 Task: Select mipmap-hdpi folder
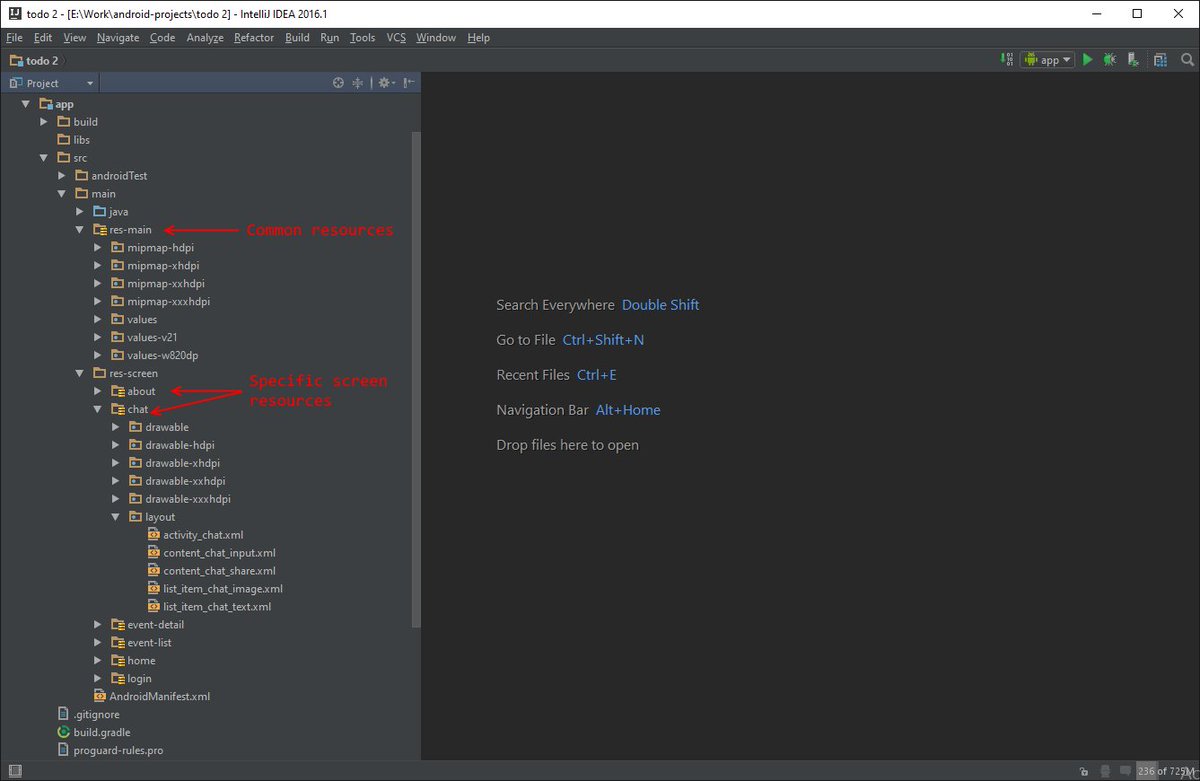(x=152, y=248)
